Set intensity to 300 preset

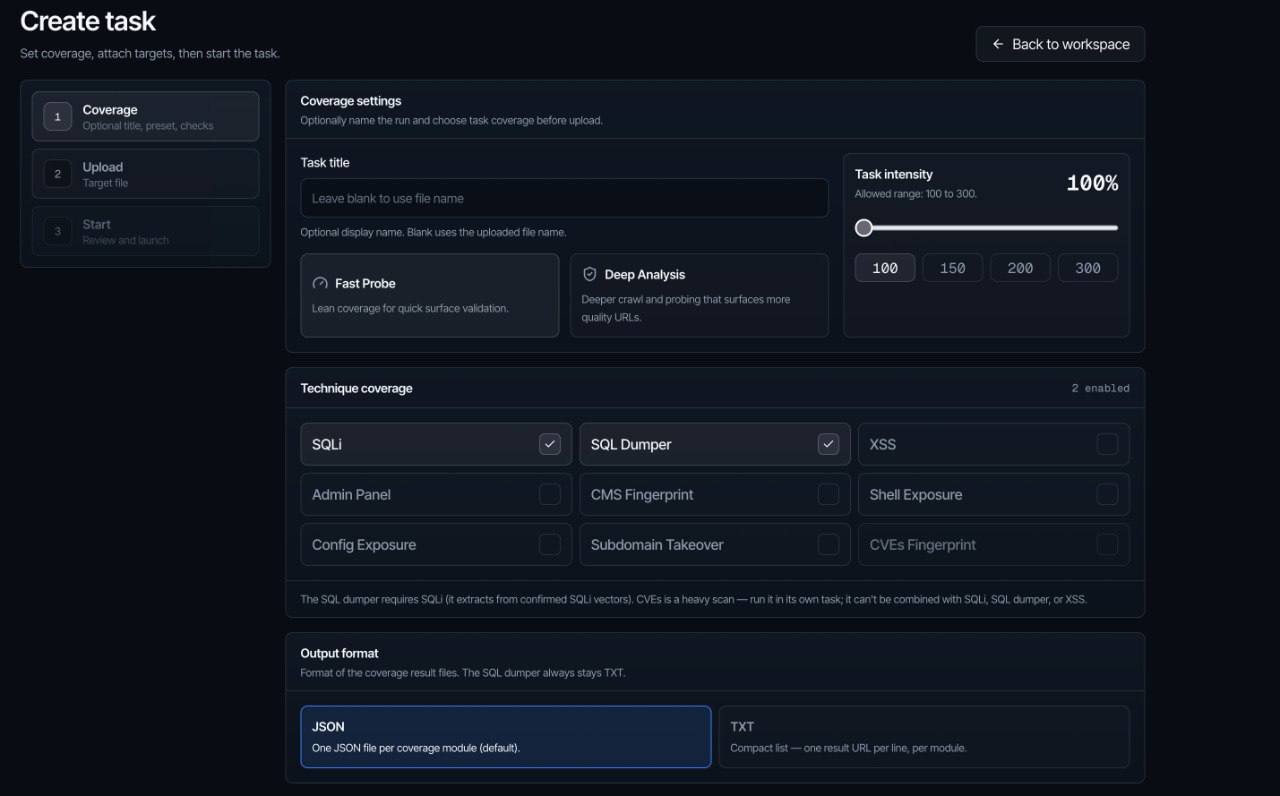tap(1088, 268)
